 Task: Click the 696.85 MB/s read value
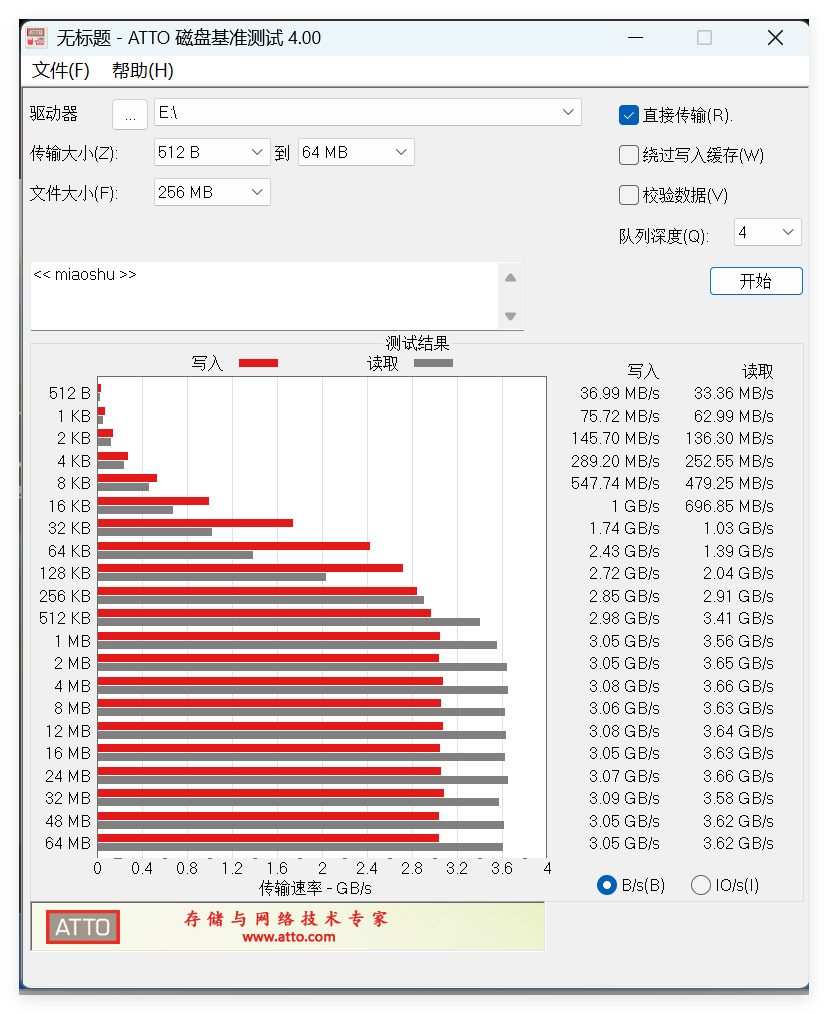(x=729, y=506)
